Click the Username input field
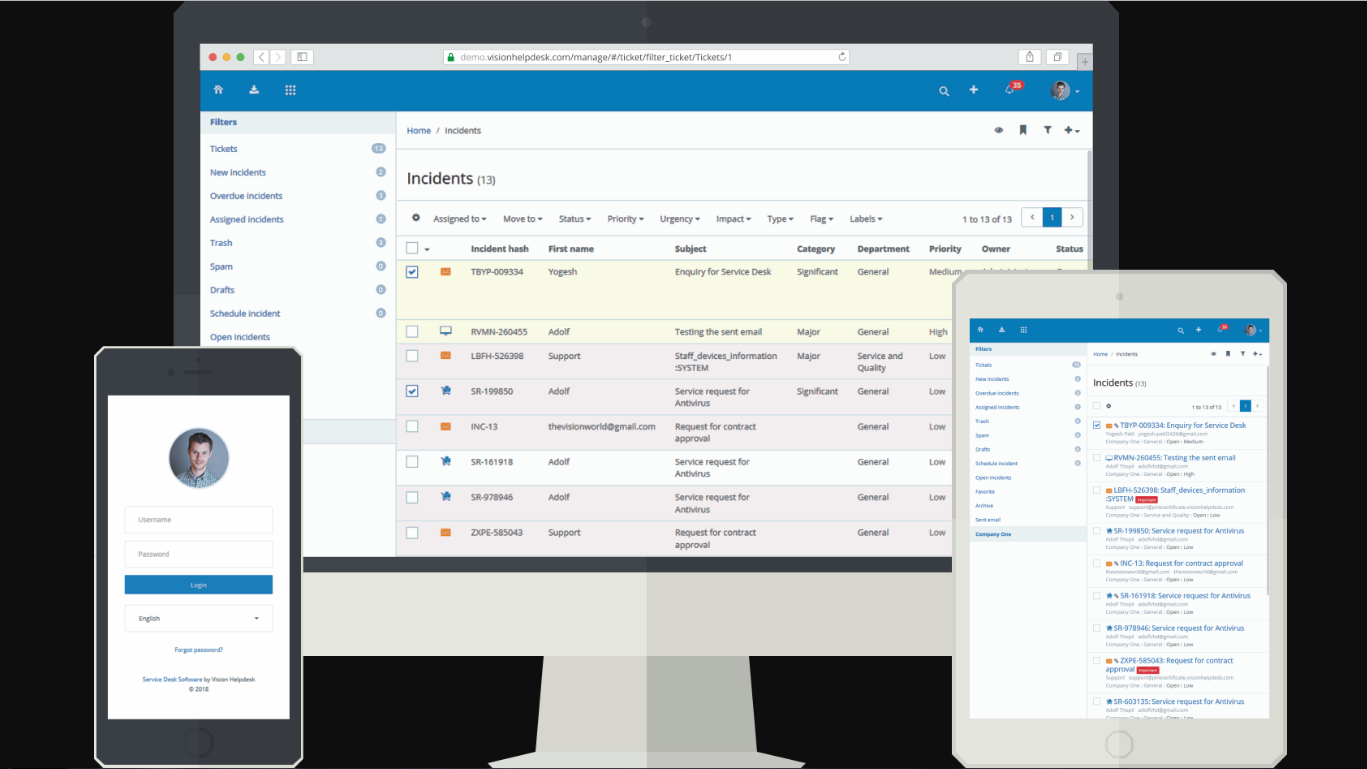1367x769 pixels. (198, 520)
